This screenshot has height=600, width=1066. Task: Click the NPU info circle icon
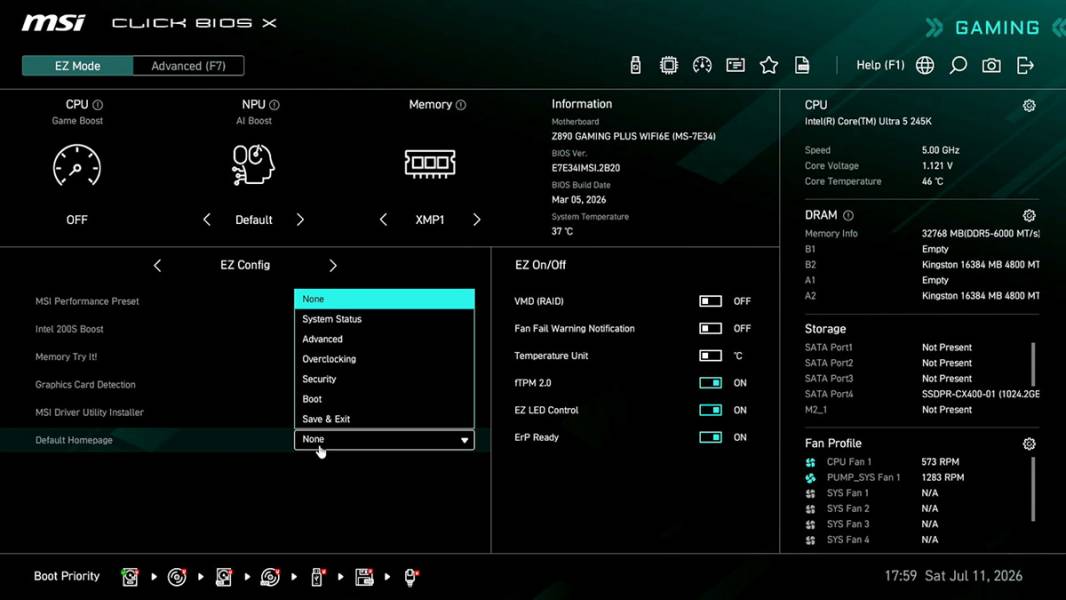(x=274, y=105)
